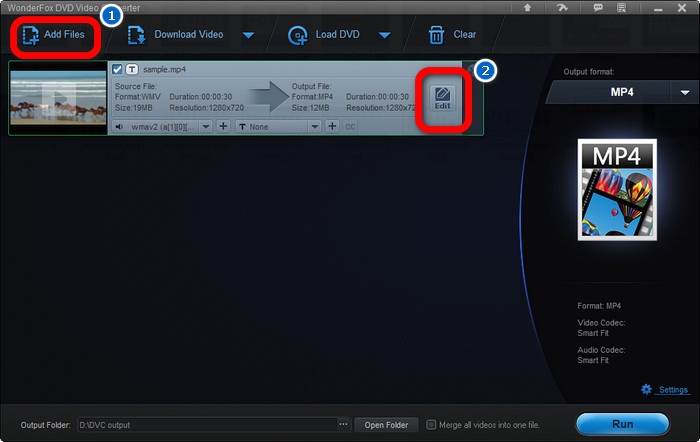Image resolution: width=700 pixels, height=442 pixels.
Task: Click the T rename icon beside sample.mp4
Action: pos(132,69)
